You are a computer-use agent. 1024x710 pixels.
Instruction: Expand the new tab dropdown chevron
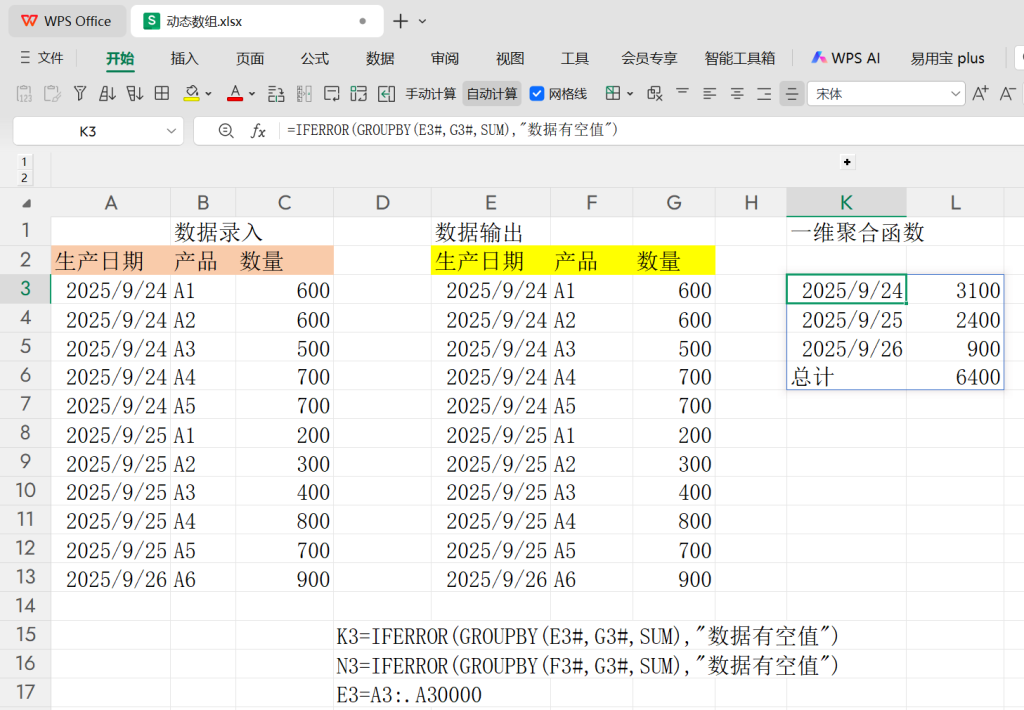[x=423, y=22]
